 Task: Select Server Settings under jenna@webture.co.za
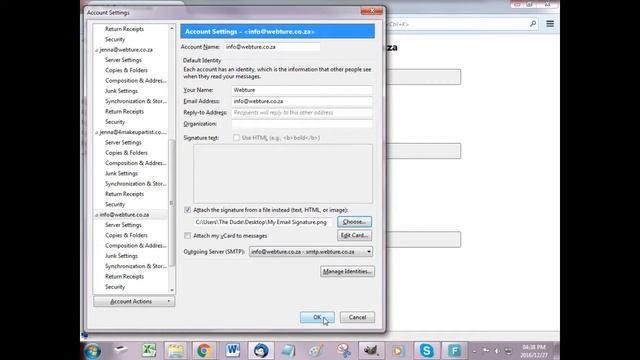click(123, 60)
